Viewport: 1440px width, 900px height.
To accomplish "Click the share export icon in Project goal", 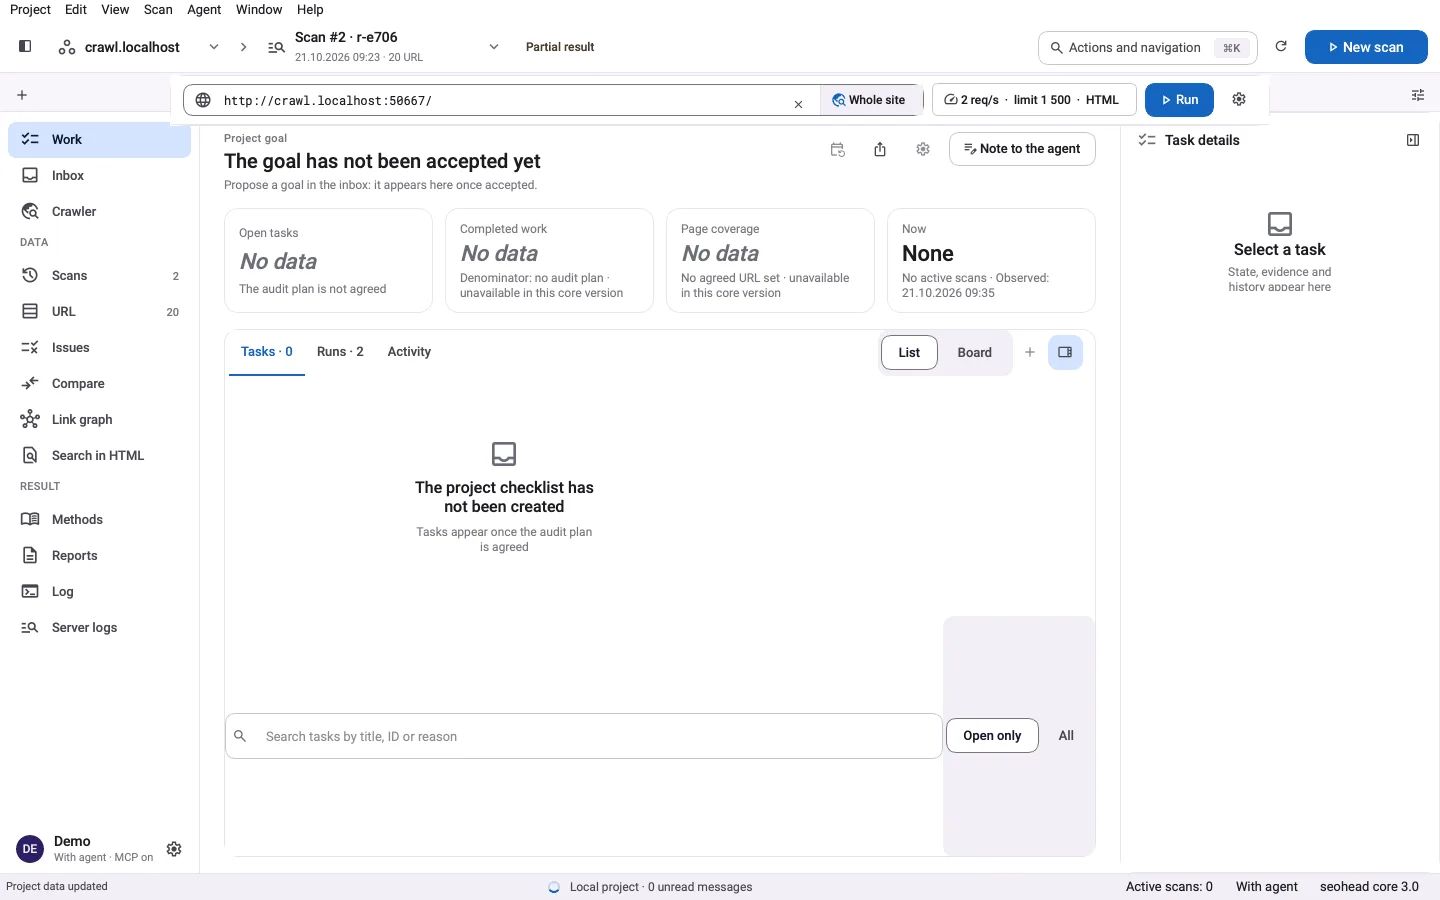I will (880, 150).
